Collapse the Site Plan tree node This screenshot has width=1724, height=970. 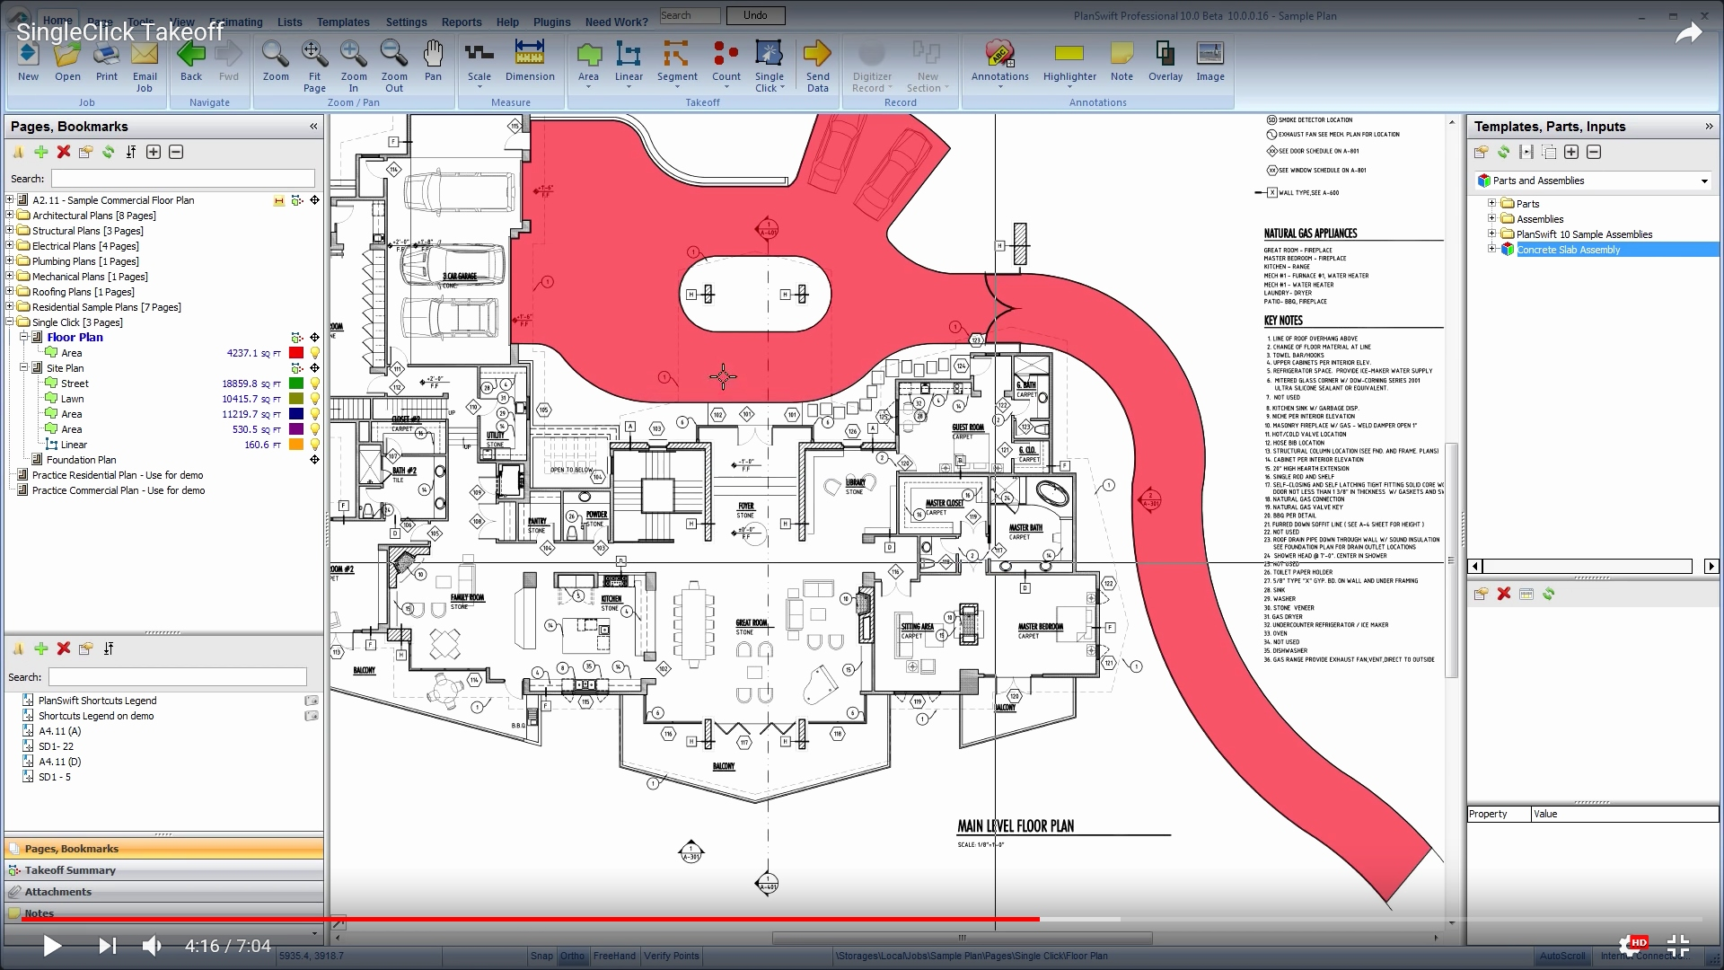coord(22,368)
